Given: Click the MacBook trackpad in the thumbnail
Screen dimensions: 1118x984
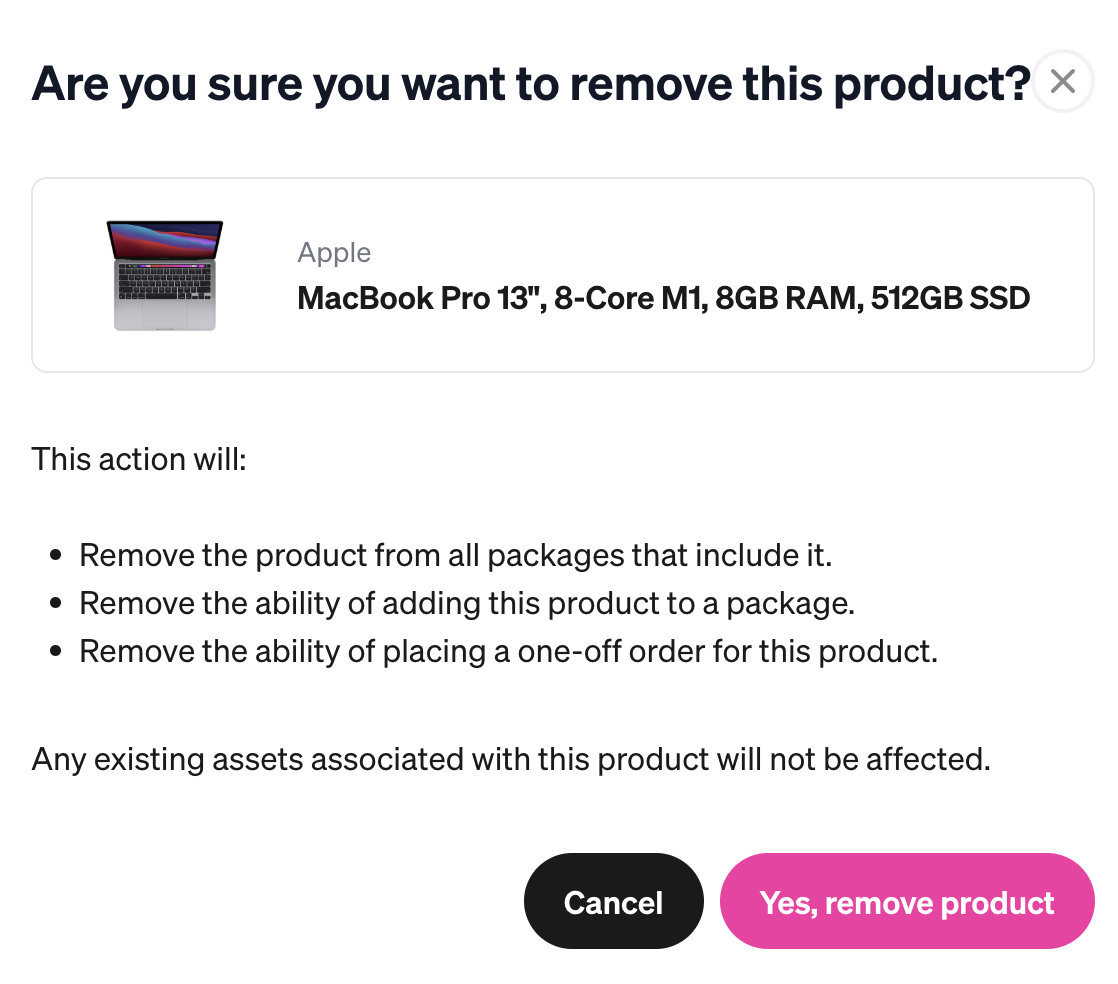Looking at the screenshot, I should tap(165, 314).
